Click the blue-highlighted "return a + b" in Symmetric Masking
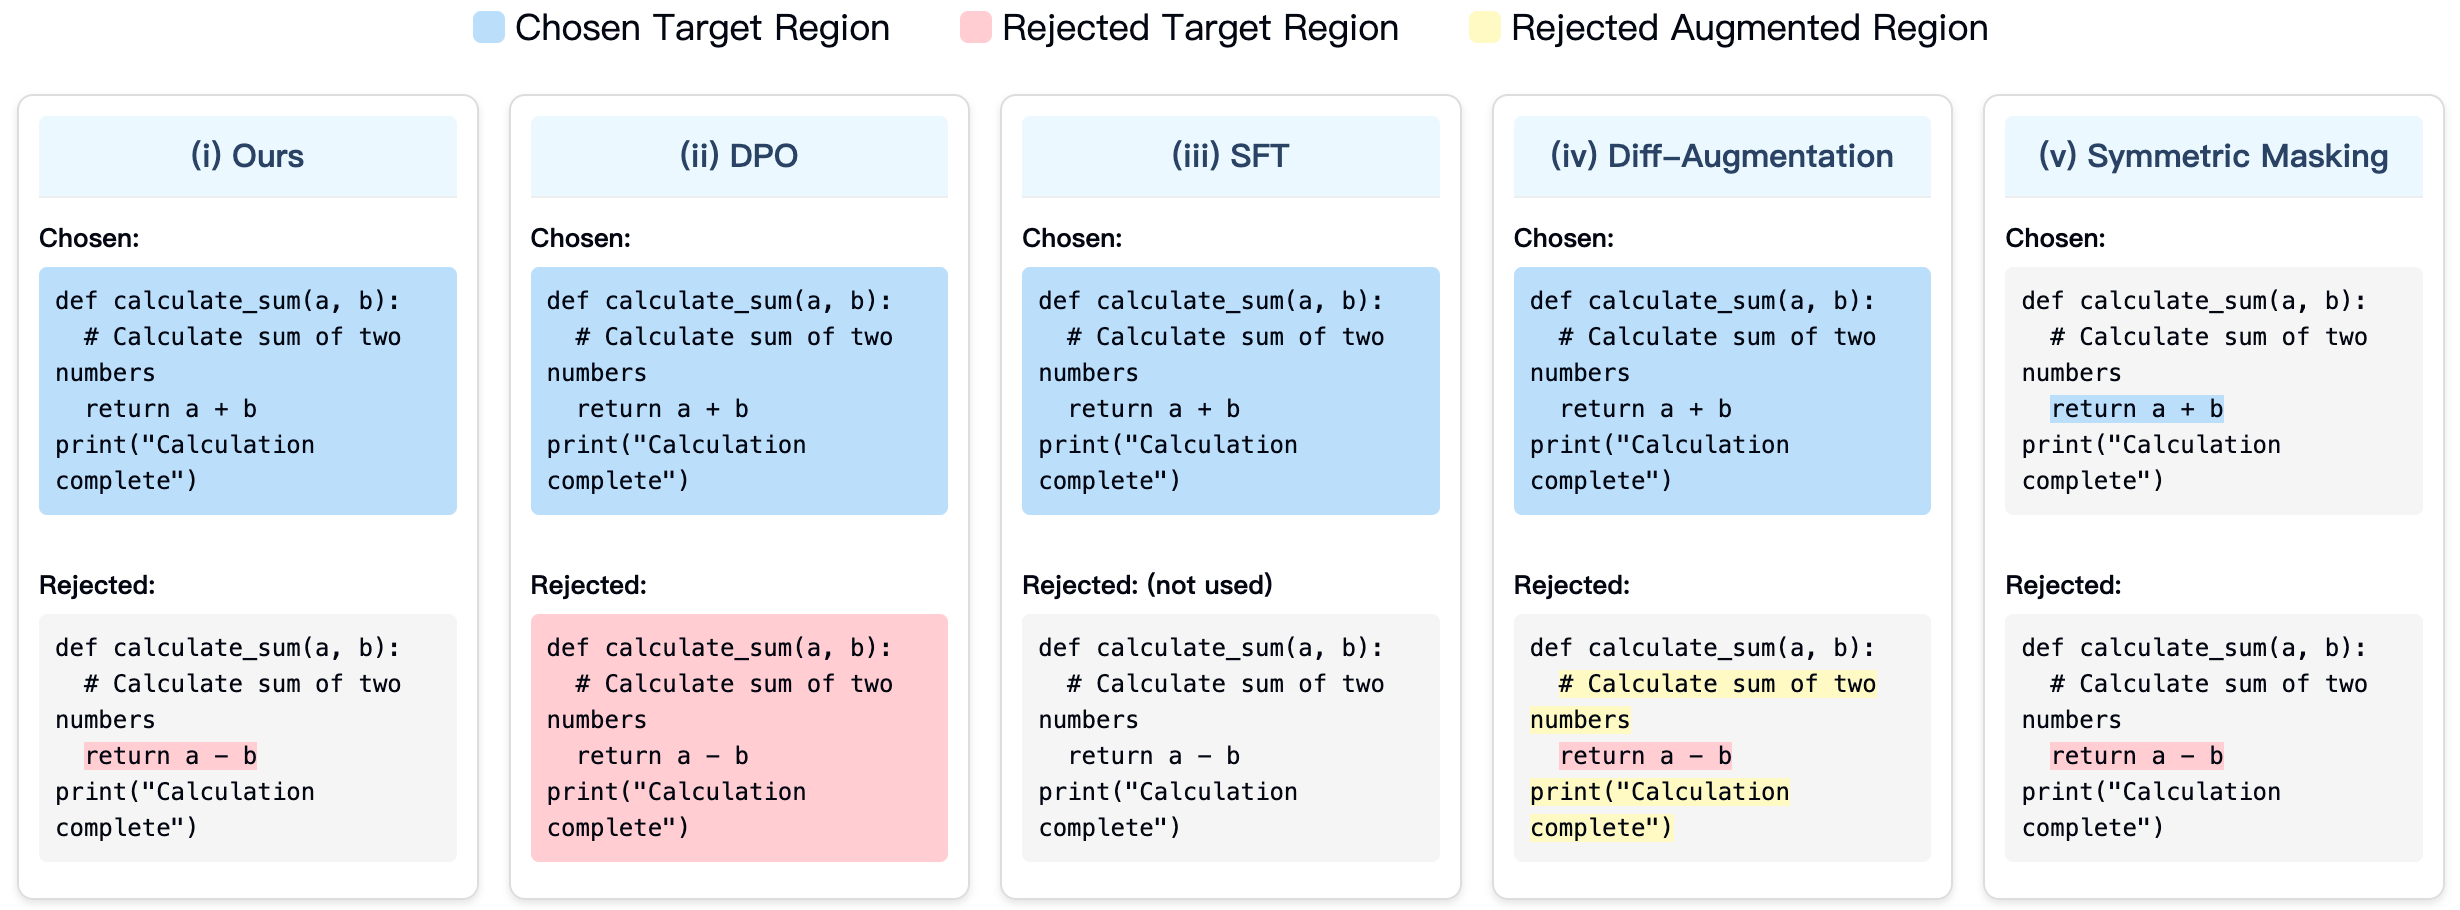This screenshot has height=910, width=2460. click(x=2137, y=409)
